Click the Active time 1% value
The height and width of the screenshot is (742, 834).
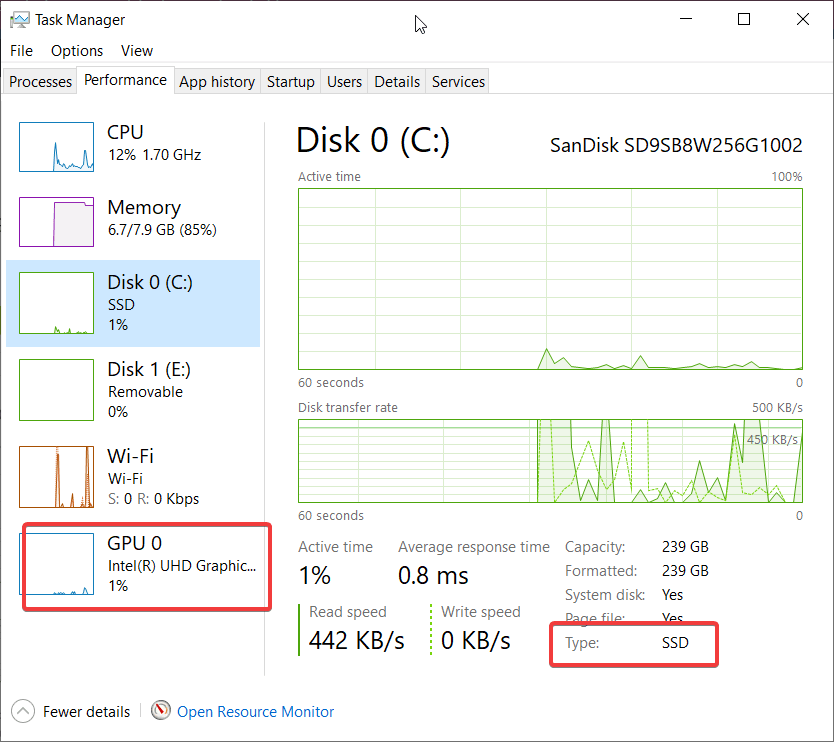click(314, 576)
